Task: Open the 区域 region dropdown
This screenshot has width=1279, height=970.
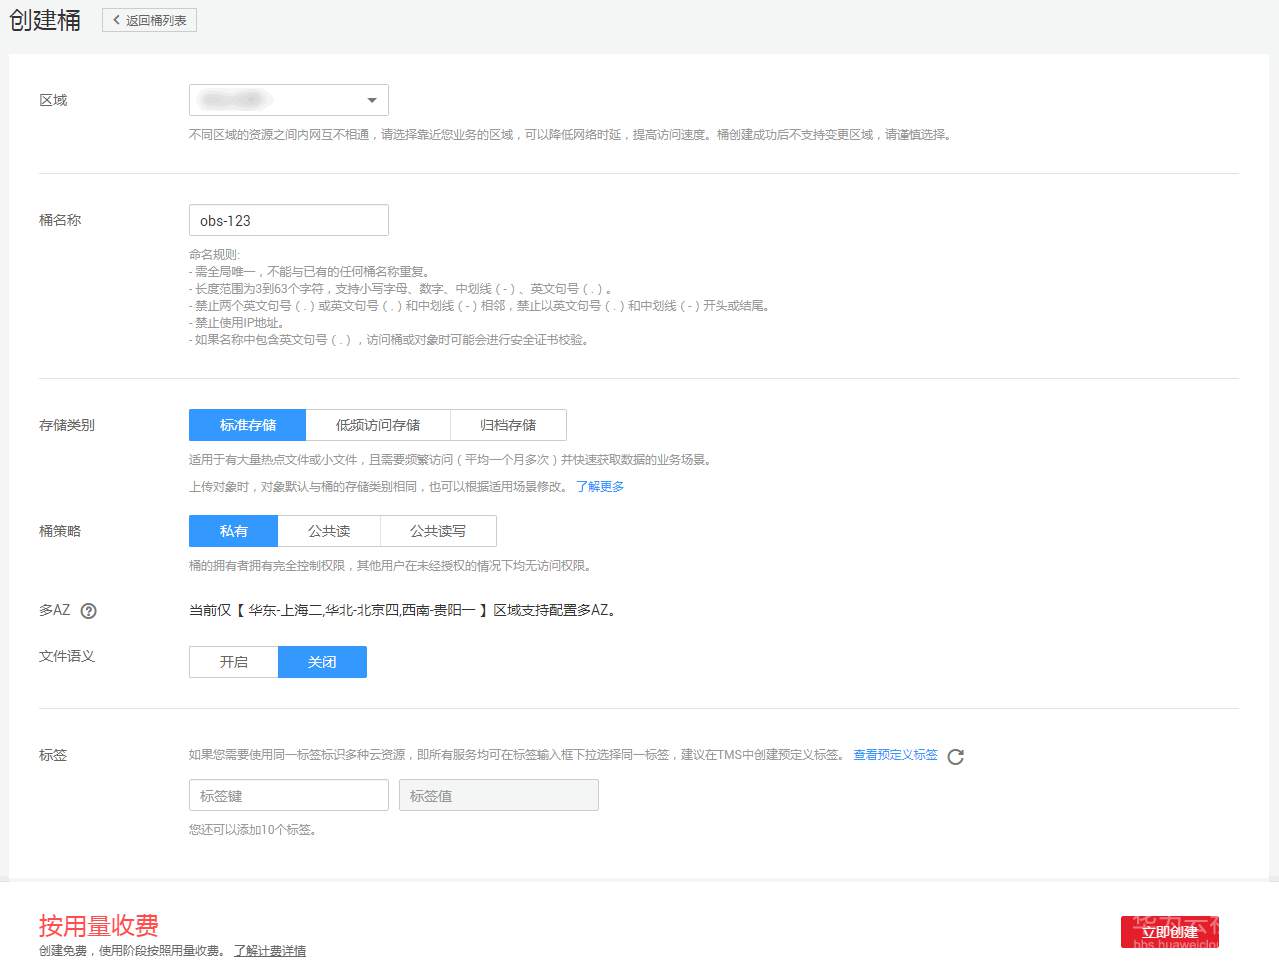Action: pyautogui.click(x=288, y=100)
